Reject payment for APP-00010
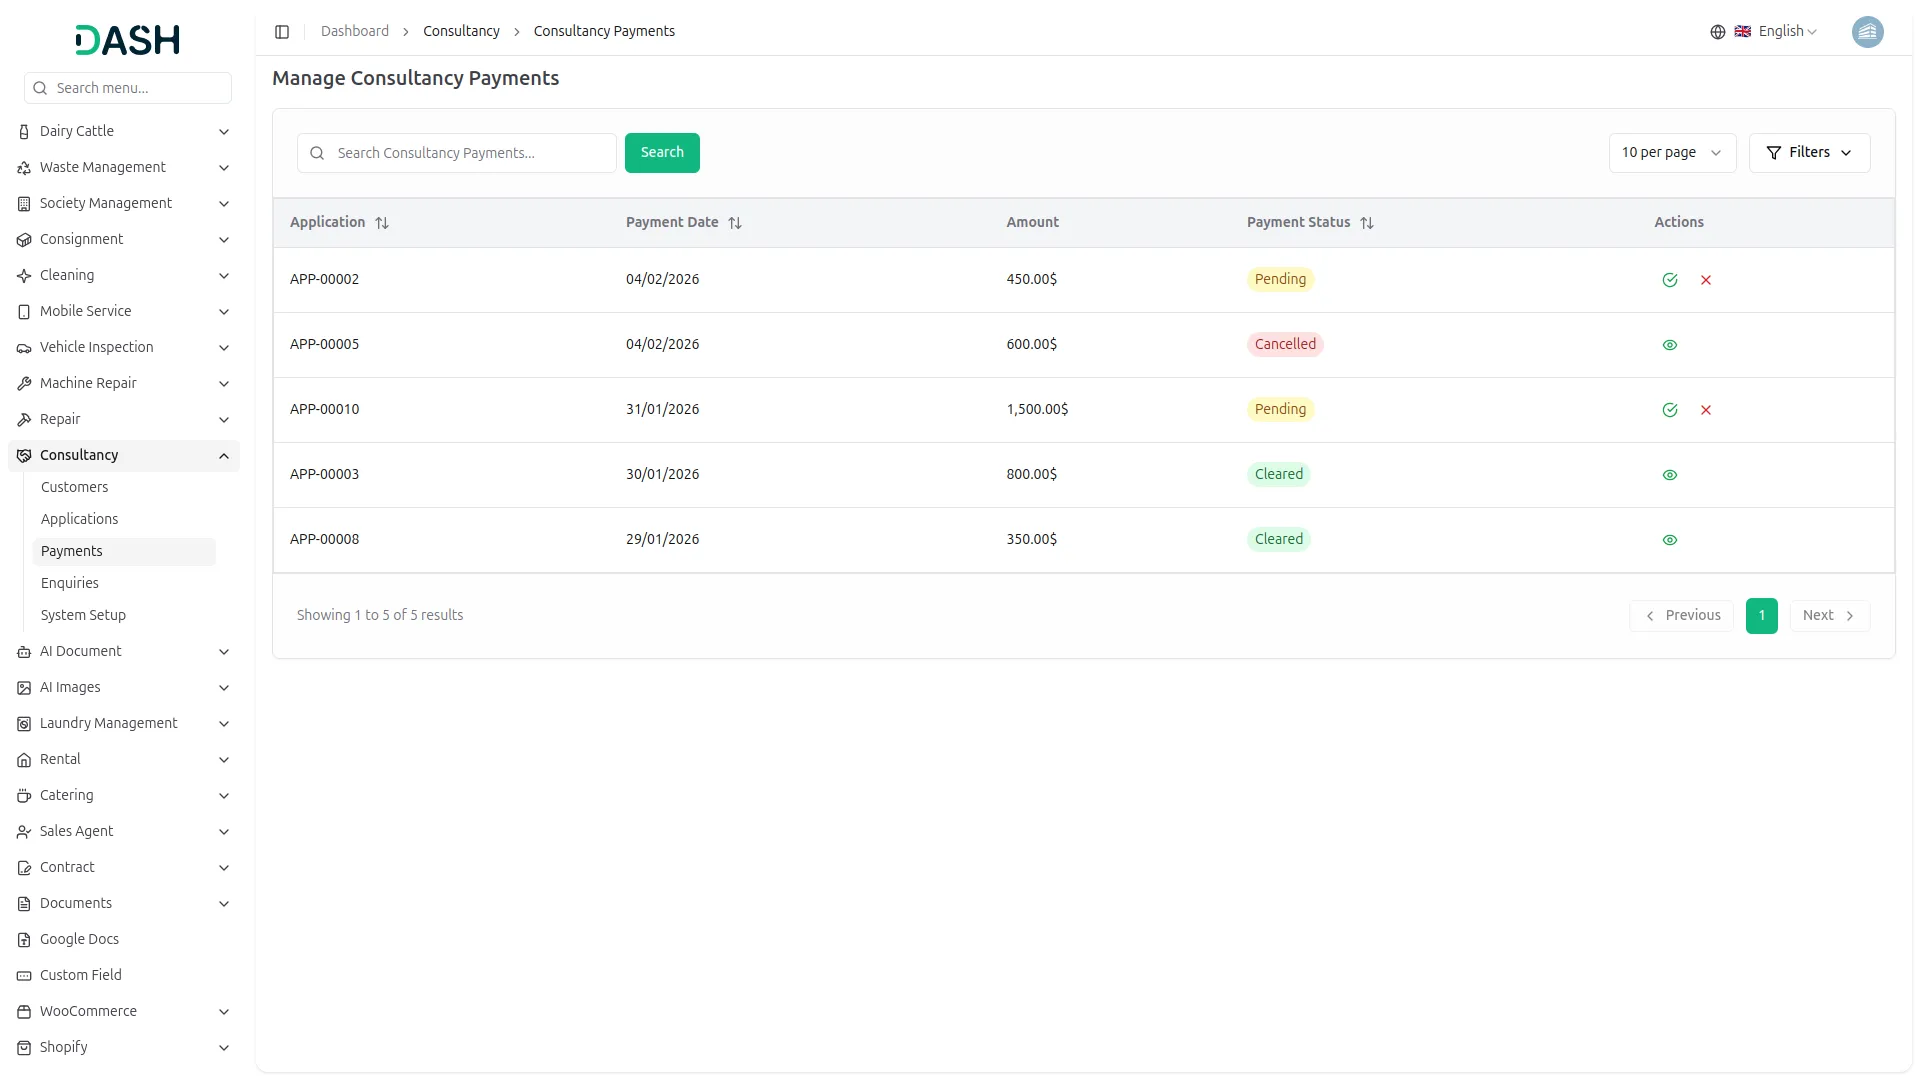1920x1080 pixels. point(1705,410)
